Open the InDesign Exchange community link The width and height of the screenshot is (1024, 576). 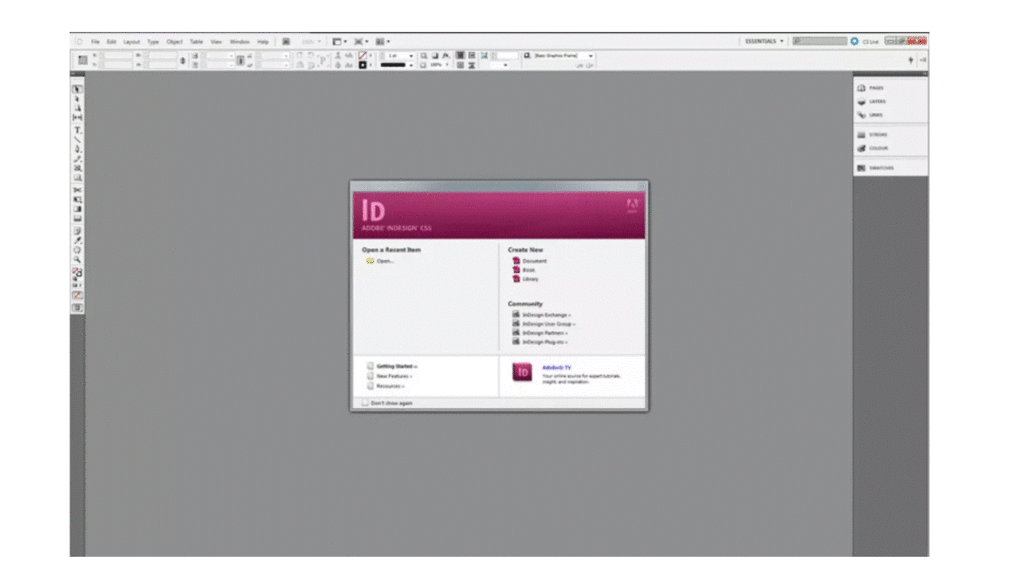546,315
